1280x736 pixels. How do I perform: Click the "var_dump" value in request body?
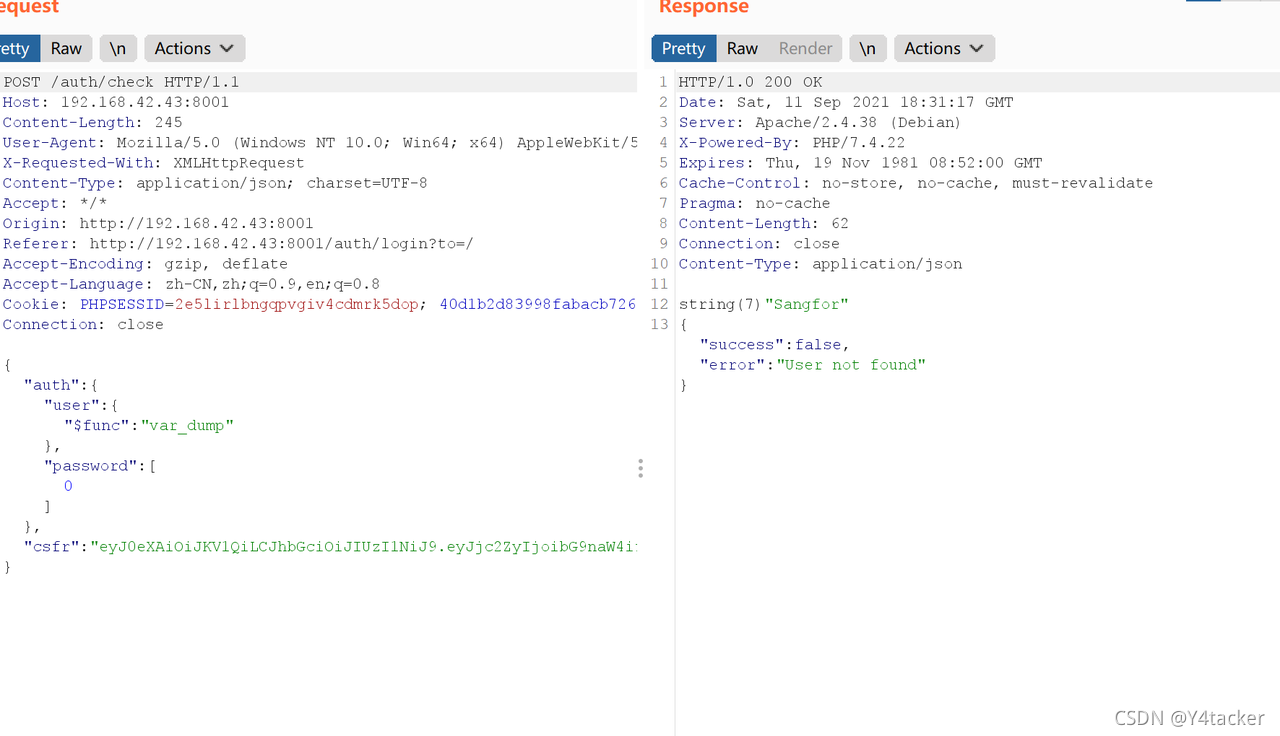click(x=187, y=425)
